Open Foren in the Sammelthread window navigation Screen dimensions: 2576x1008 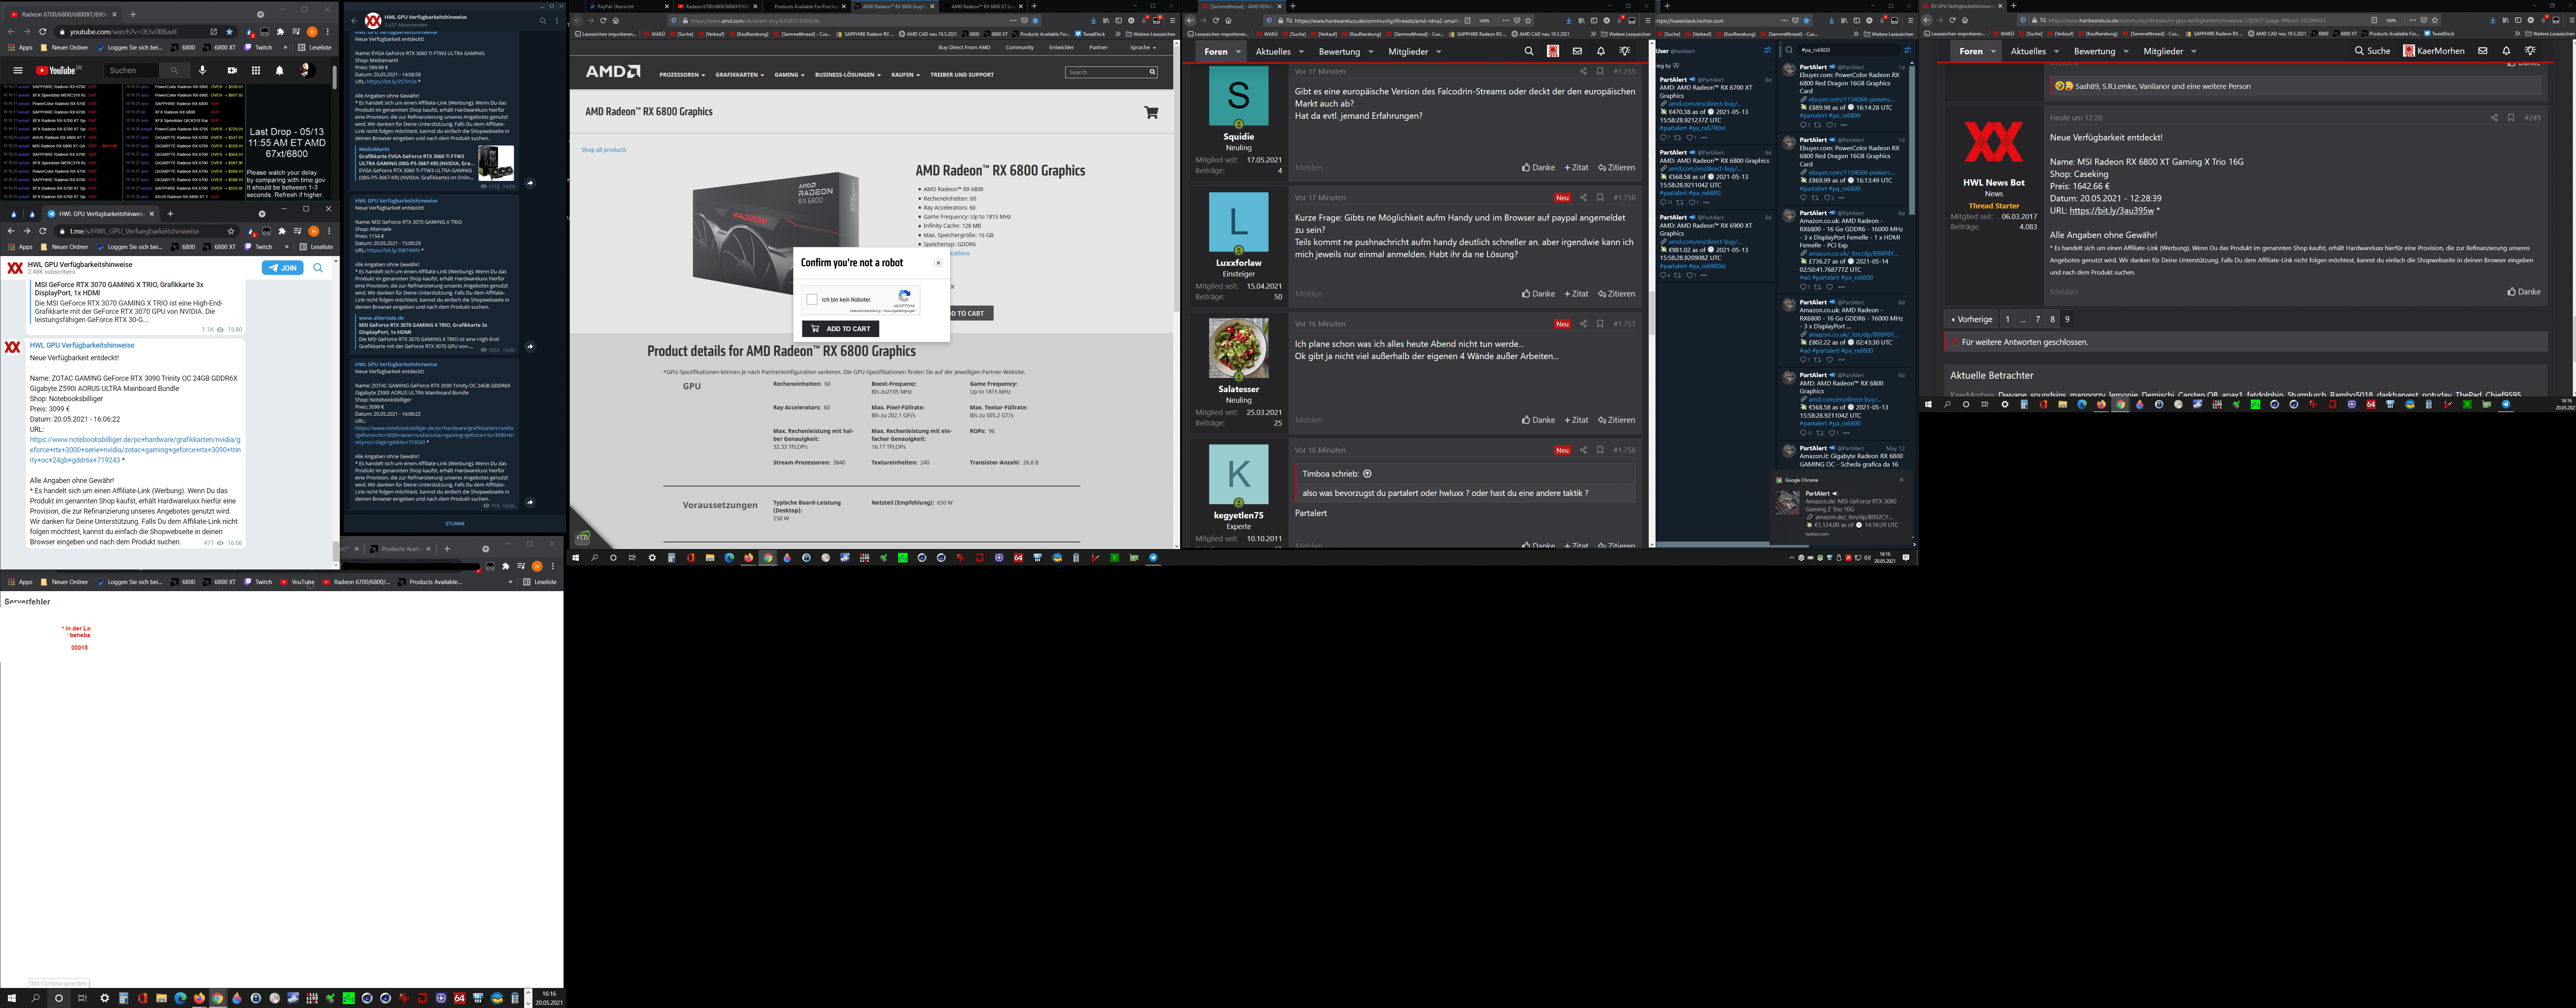[1215, 51]
